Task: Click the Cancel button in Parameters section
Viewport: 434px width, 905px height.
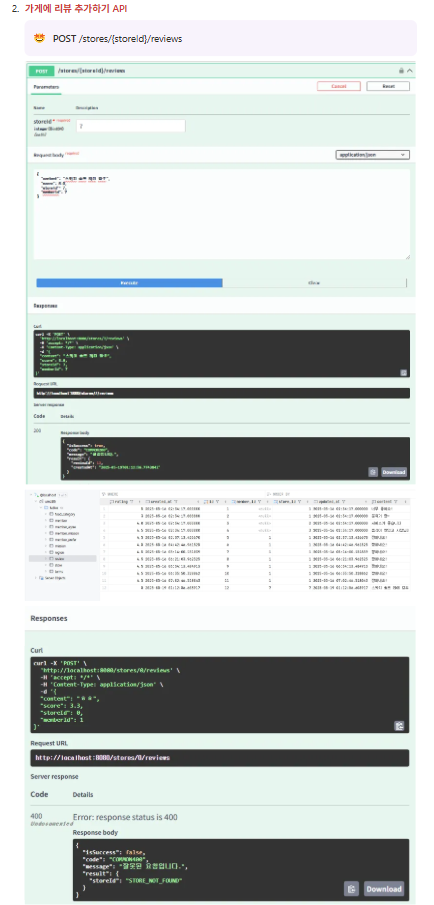Action: [x=338, y=86]
